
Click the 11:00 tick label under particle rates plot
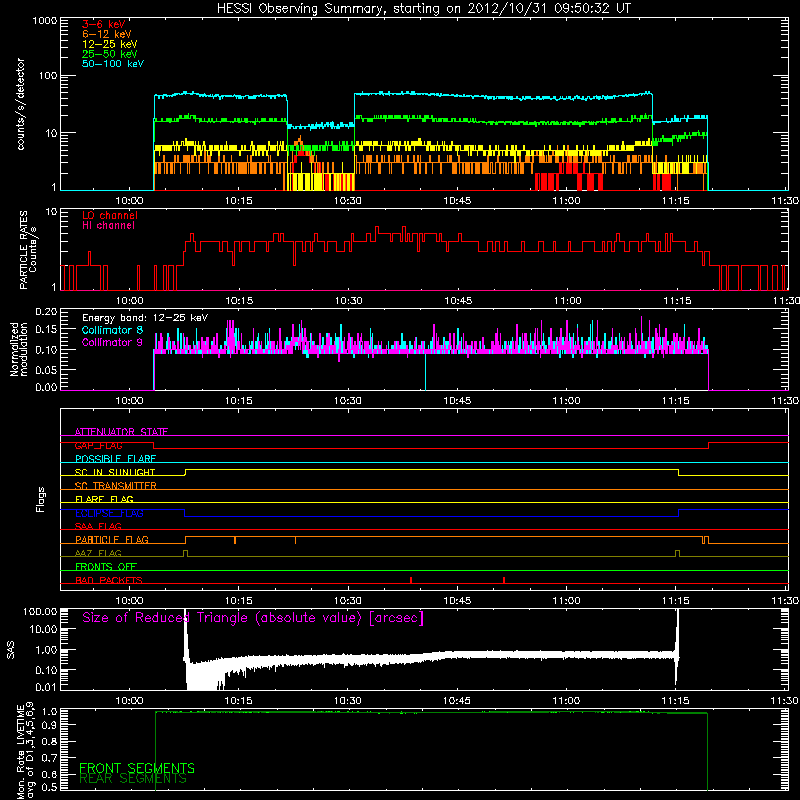567,301
